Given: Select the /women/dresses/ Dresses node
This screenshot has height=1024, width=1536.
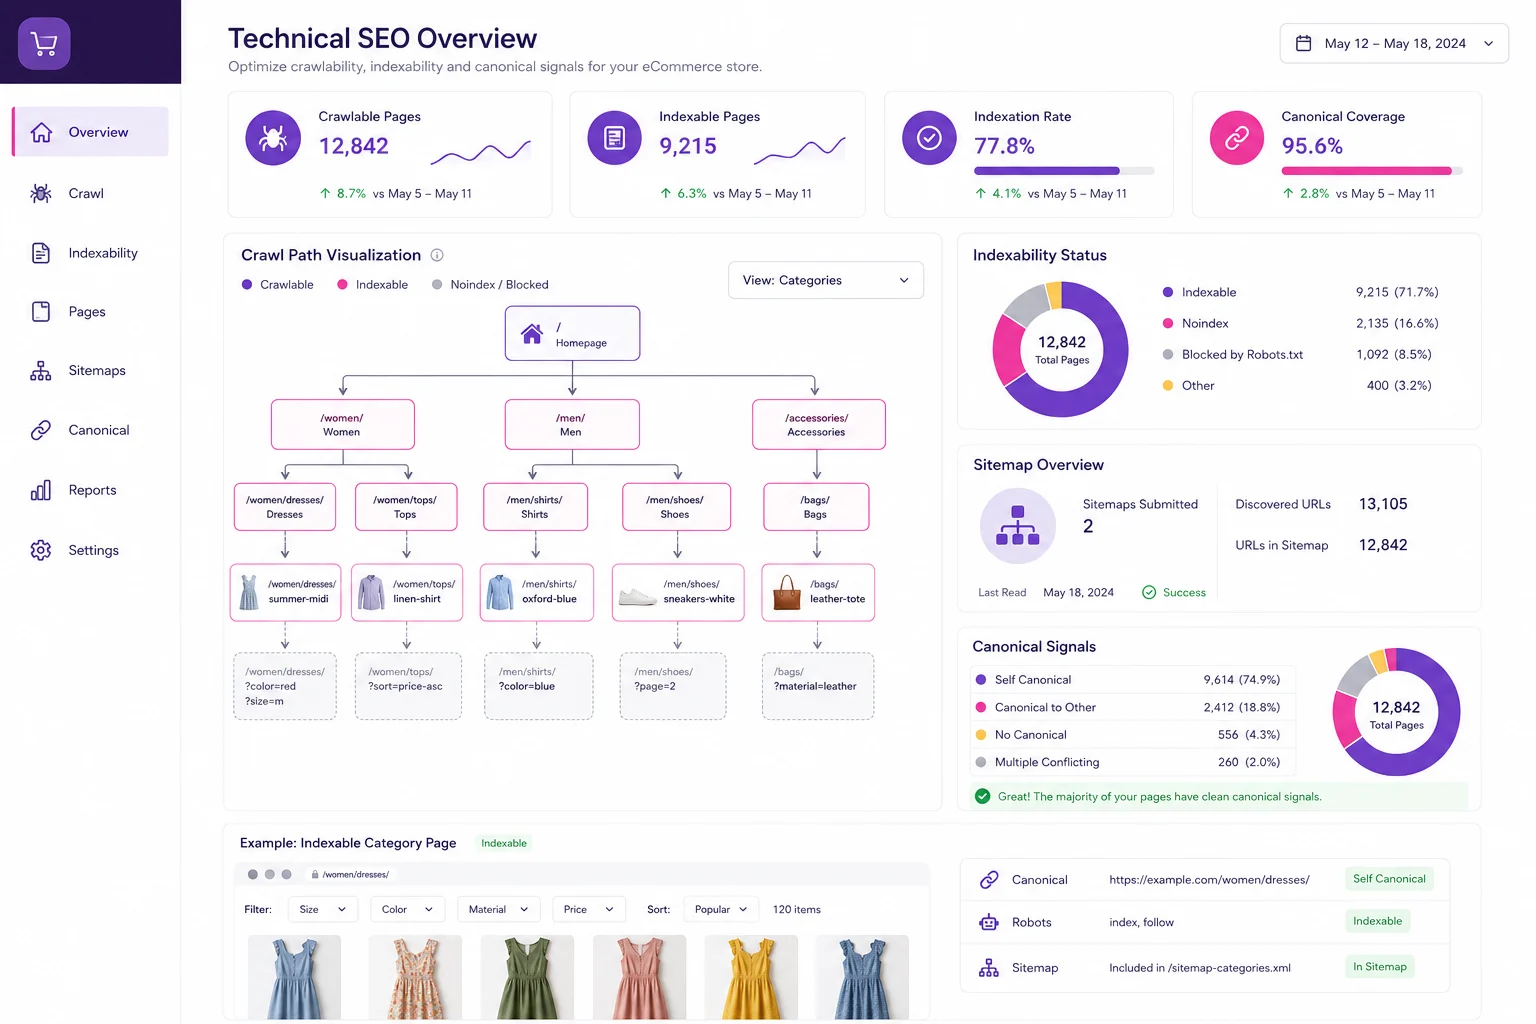Looking at the screenshot, I should 285,507.
